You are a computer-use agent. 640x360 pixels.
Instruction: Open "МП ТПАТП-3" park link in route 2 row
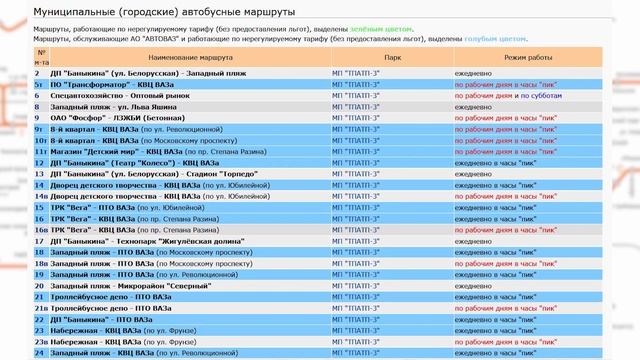(x=356, y=73)
